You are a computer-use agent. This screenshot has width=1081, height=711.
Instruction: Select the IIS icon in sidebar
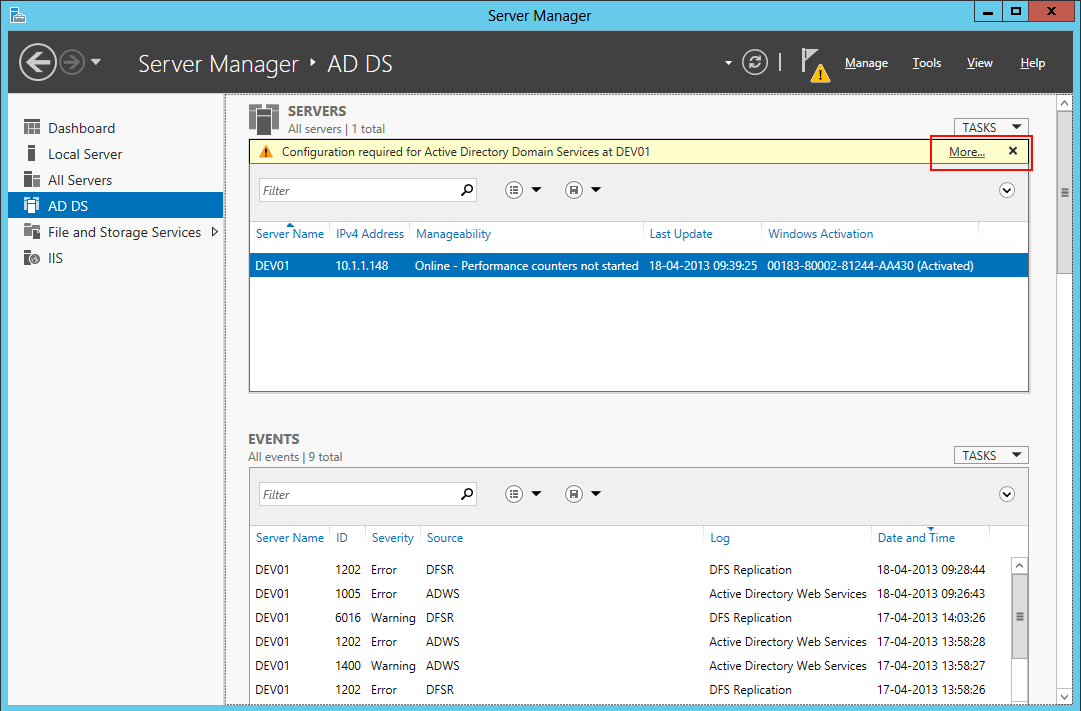[x=32, y=258]
